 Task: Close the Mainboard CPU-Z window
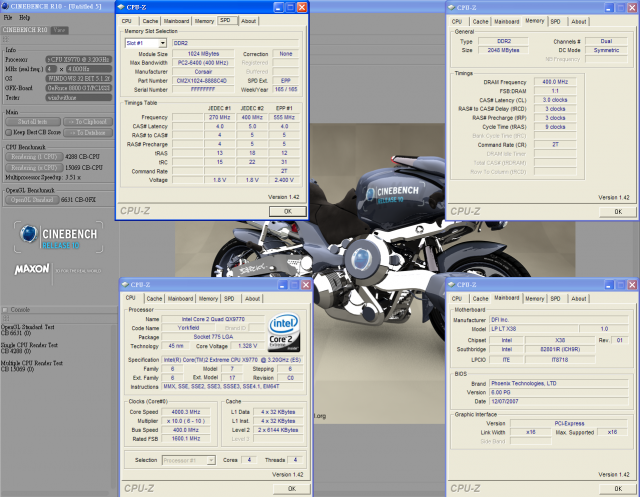coord(632,285)
